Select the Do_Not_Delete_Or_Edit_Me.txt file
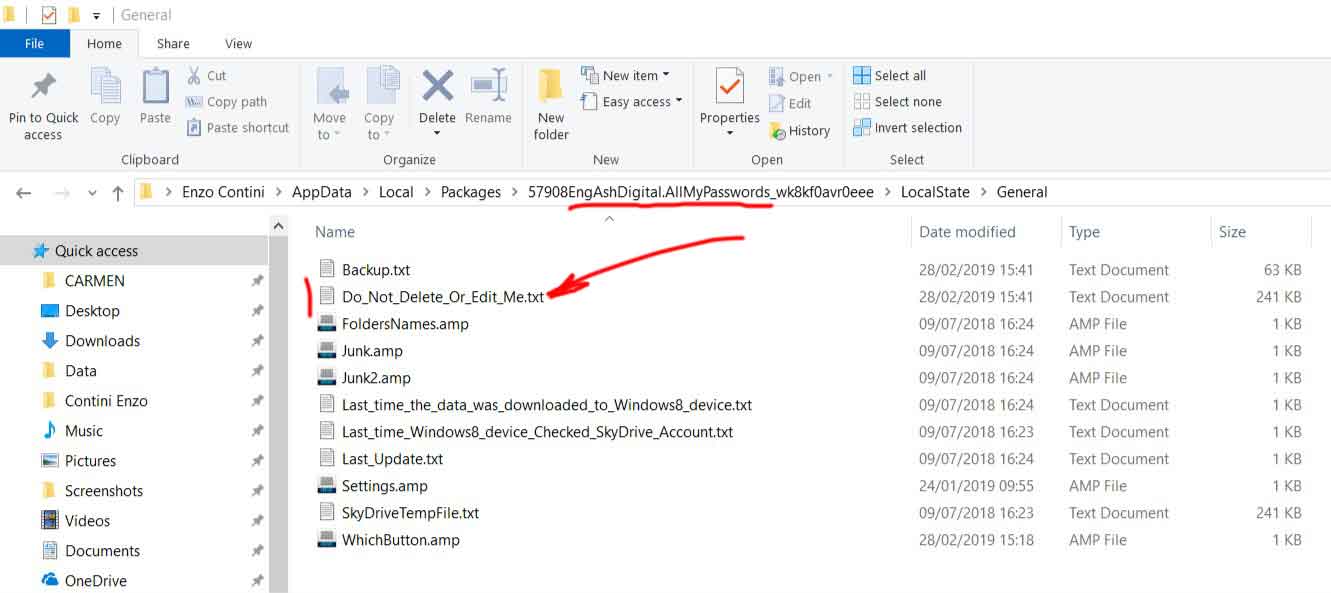Image resolution: width=1331 pixels, height=593 pixels. coord(442,297)
